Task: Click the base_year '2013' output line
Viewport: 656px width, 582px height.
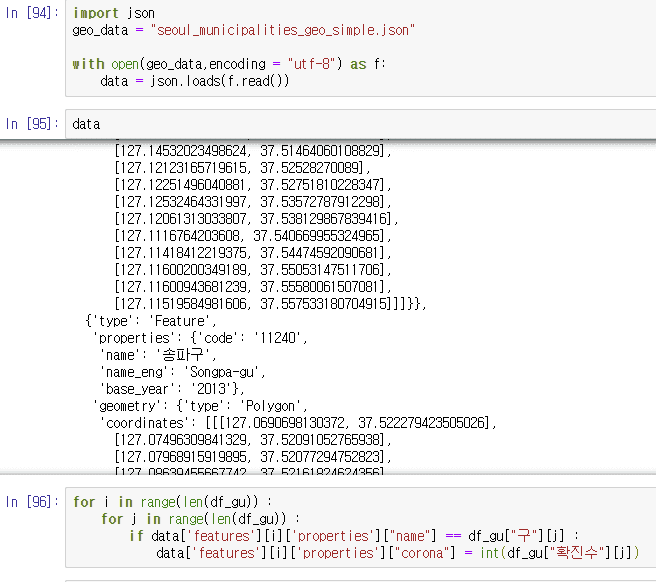Action: click(171, 388)
